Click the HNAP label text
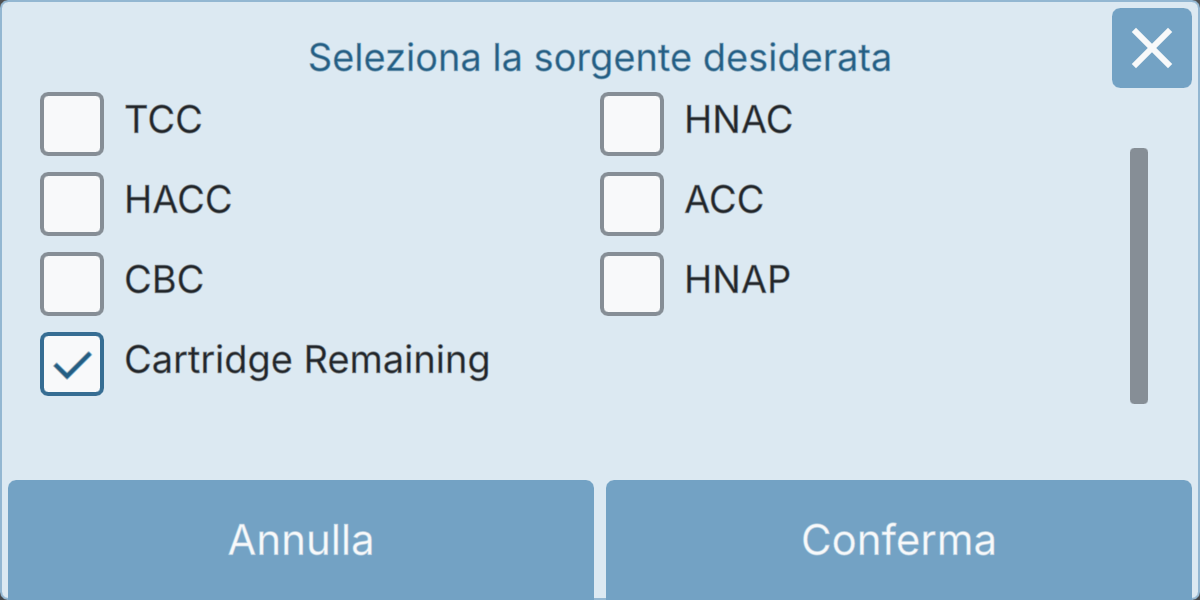1200x600 pixels. tap(738, 280)
